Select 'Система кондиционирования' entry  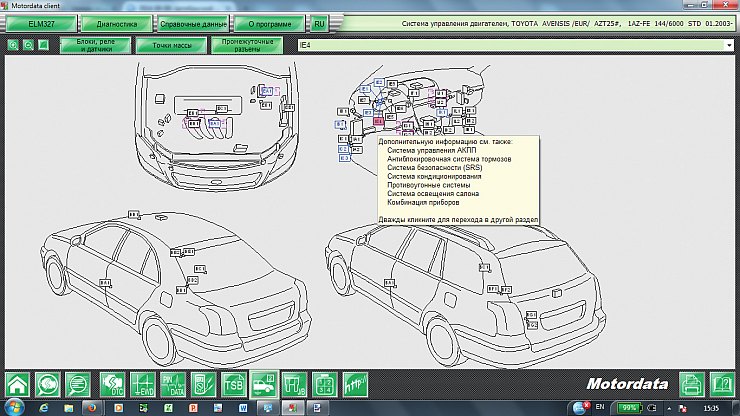click(x=434, y=176)
